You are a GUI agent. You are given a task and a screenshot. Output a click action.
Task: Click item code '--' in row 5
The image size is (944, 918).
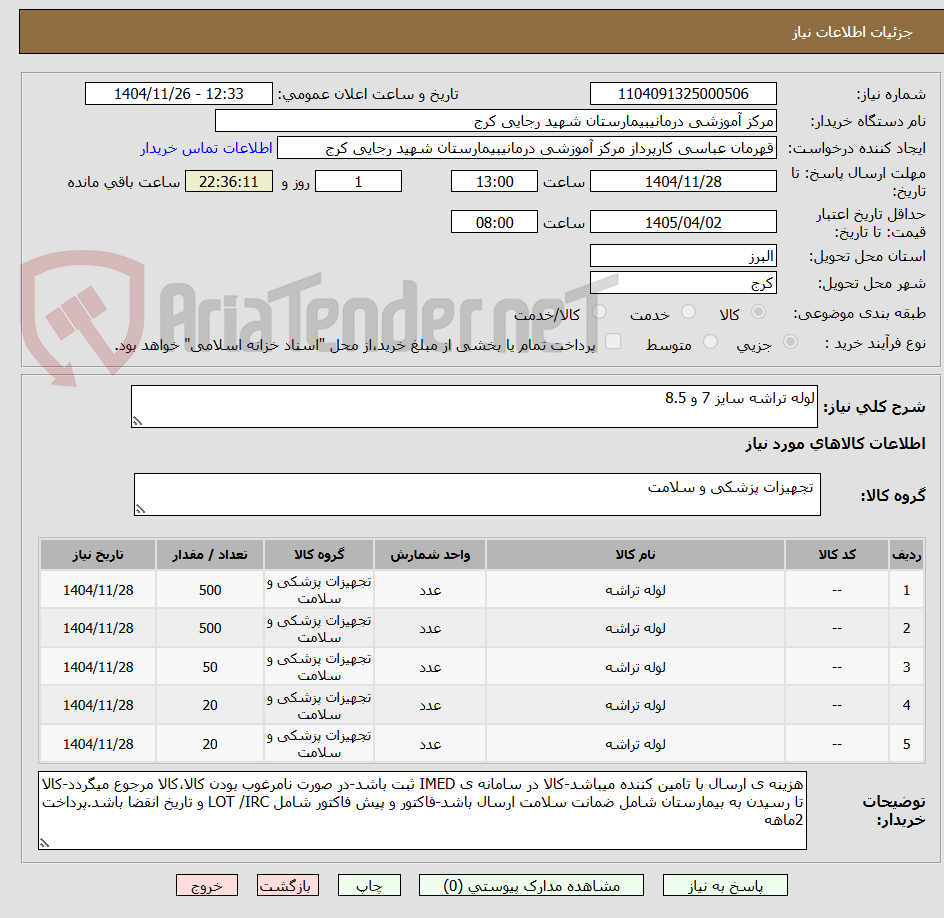point(837,745)
